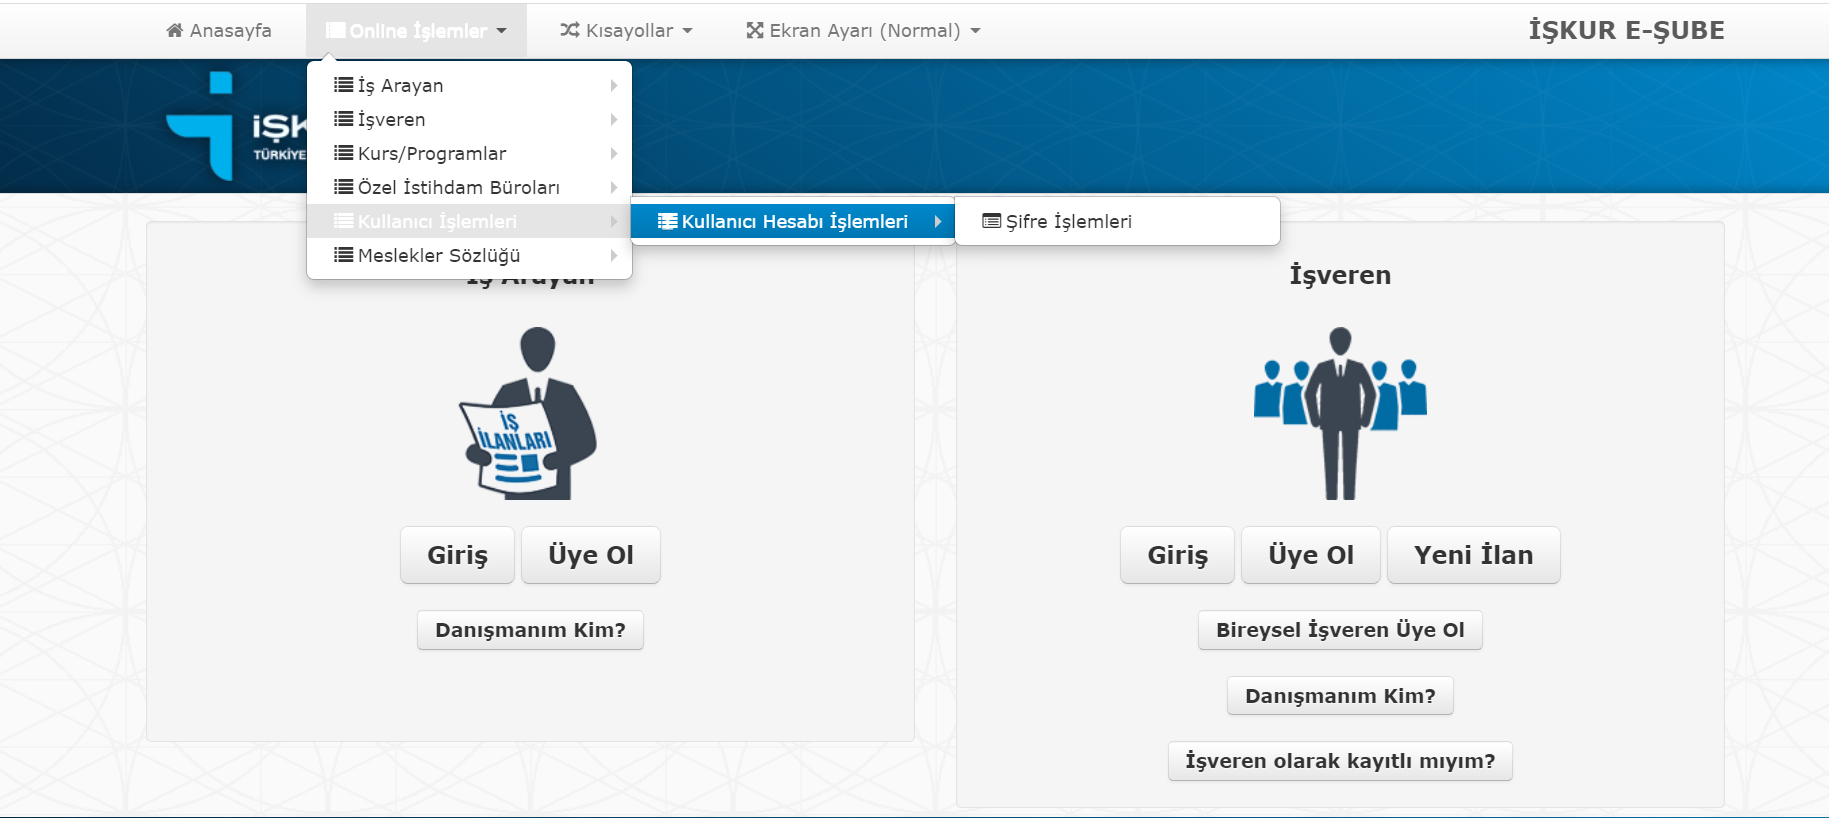Collapse the Online İşlemler dropdown menu

[416, 31]
